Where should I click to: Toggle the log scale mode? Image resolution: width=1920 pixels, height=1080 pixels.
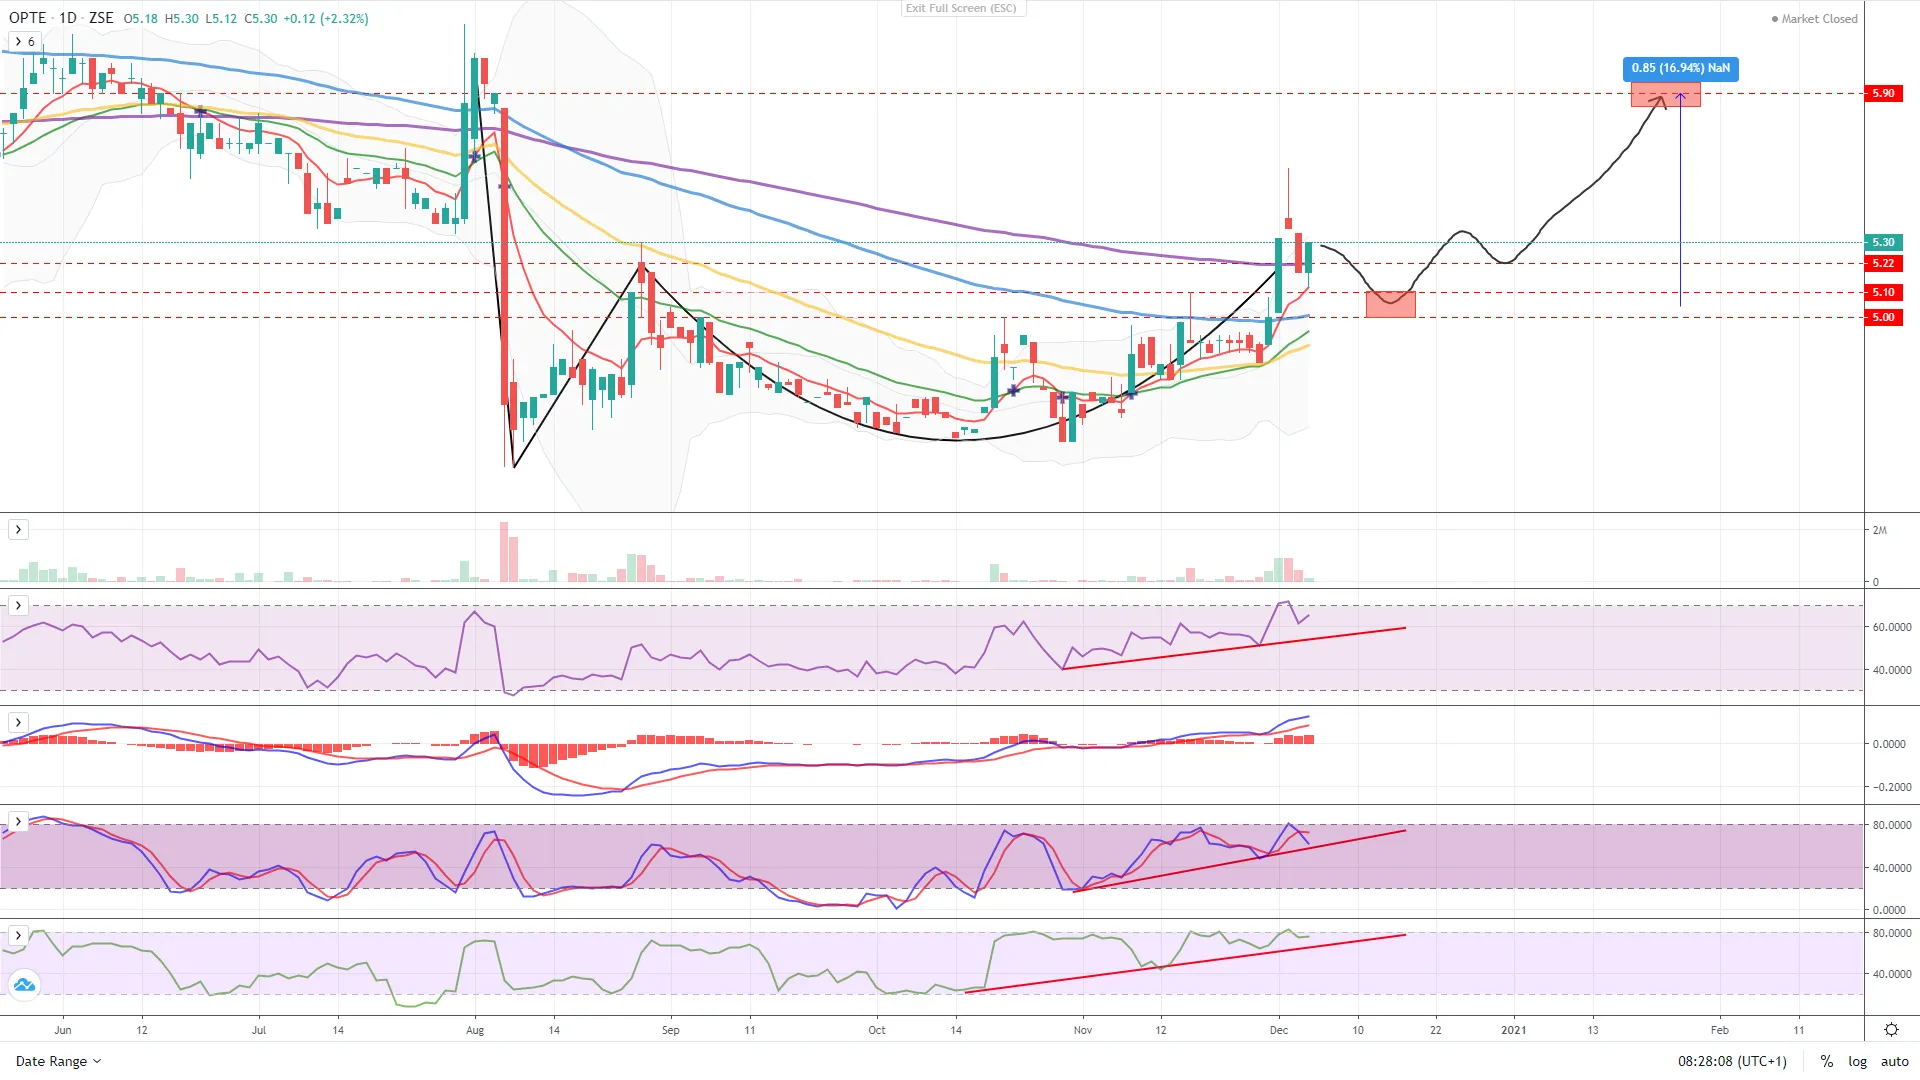pyautogui.click(x=1857, y=1061)
